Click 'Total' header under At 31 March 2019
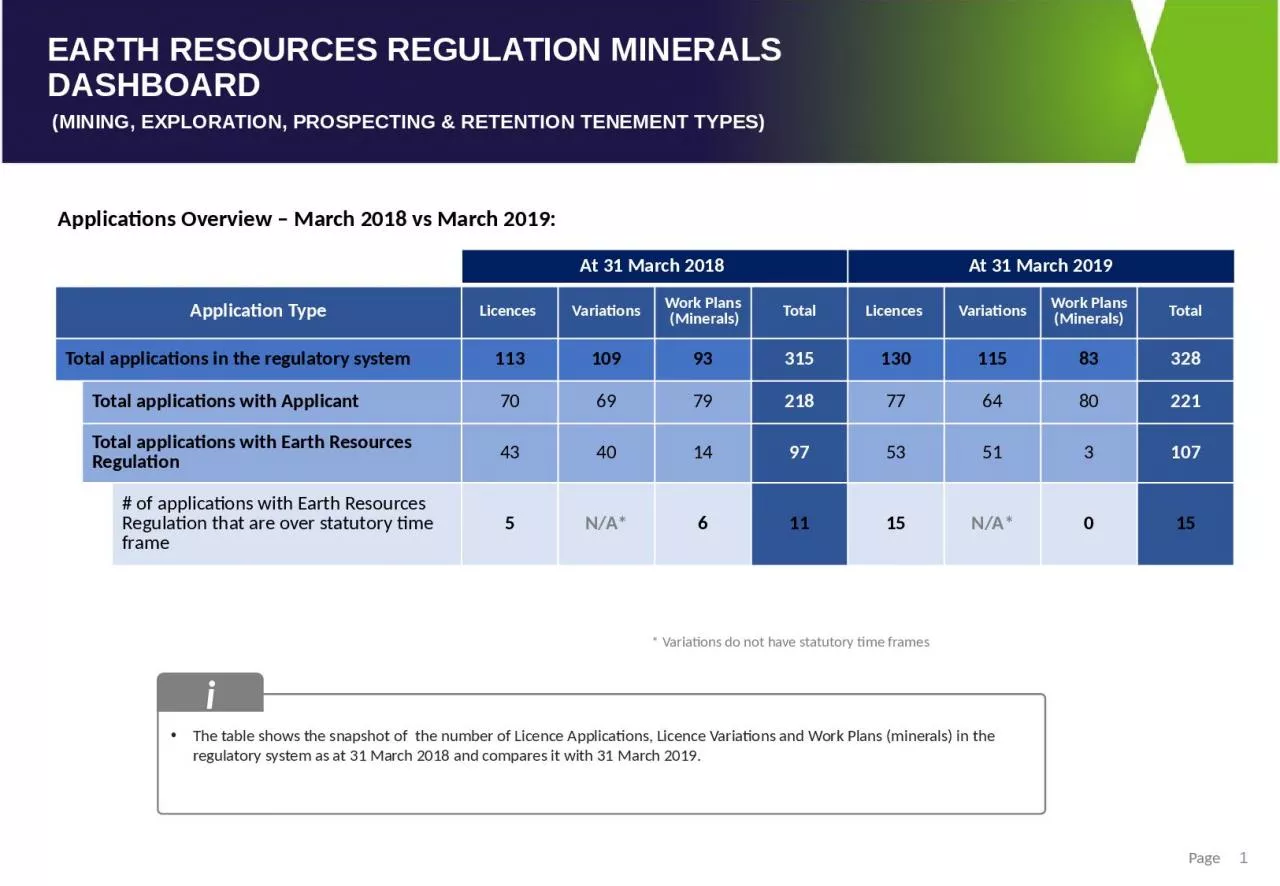This screenshot has width=1280, height=886. [x=1185, y=311]
